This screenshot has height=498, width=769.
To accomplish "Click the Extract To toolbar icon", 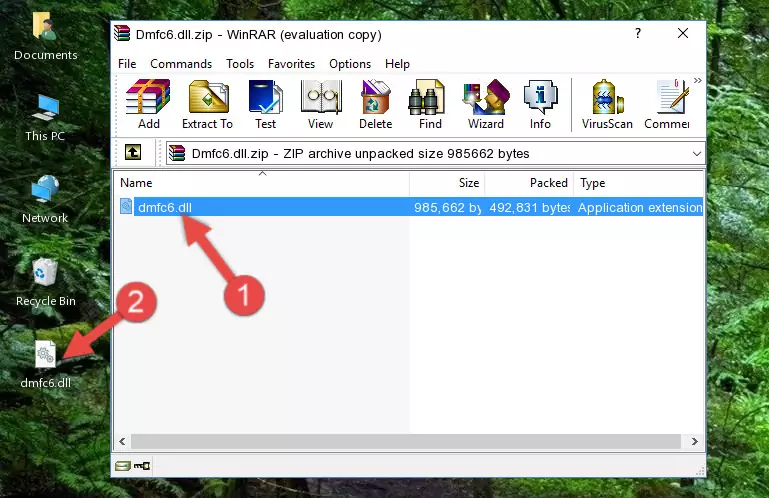I will pyautogui.click(x=207, y=104).
